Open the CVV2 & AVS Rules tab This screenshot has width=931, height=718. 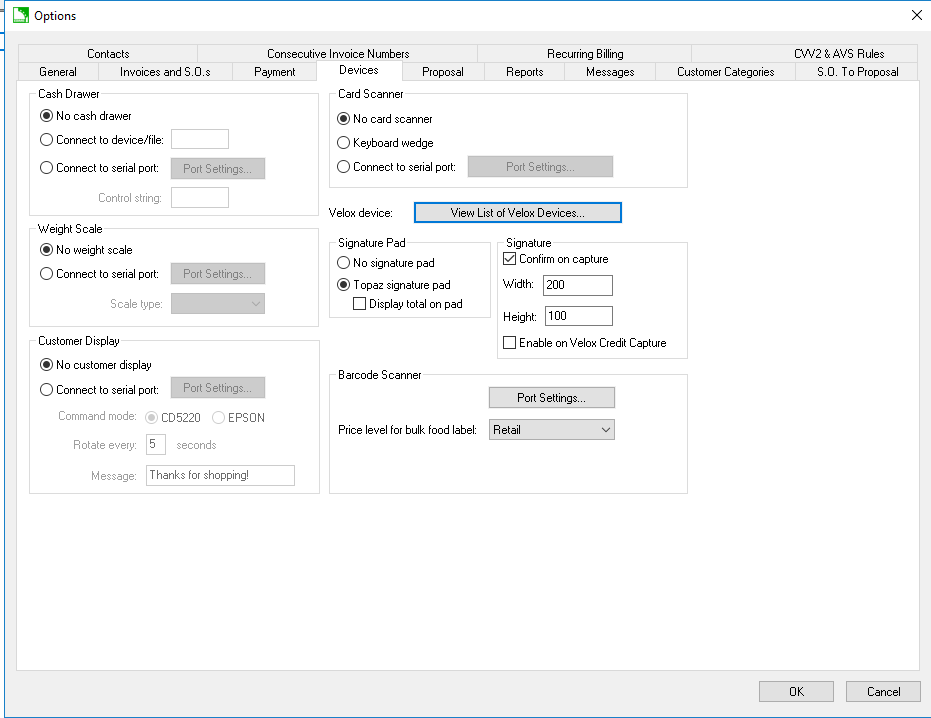838,54
